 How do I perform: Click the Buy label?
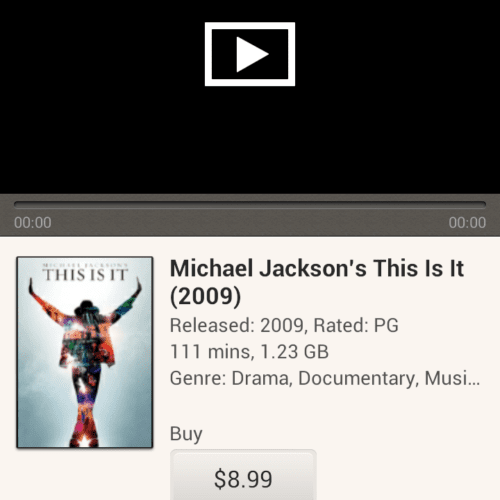(186, 434)
